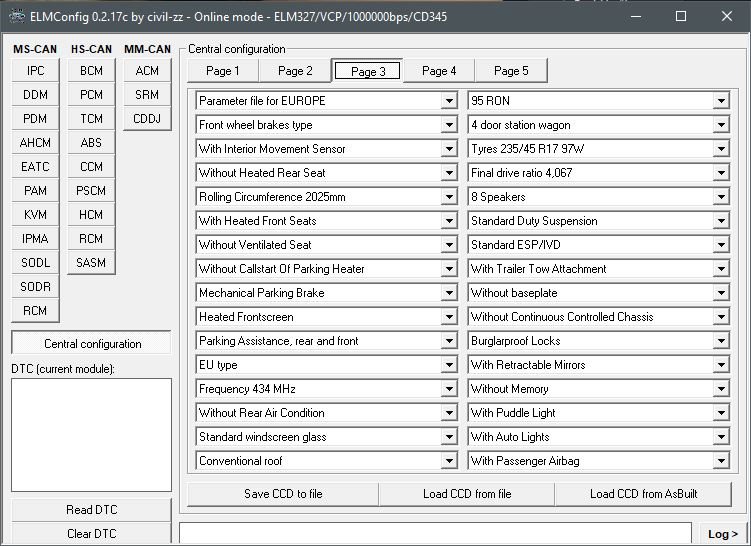Select the BCM module under HS-CAN

[x=91, y=71]
